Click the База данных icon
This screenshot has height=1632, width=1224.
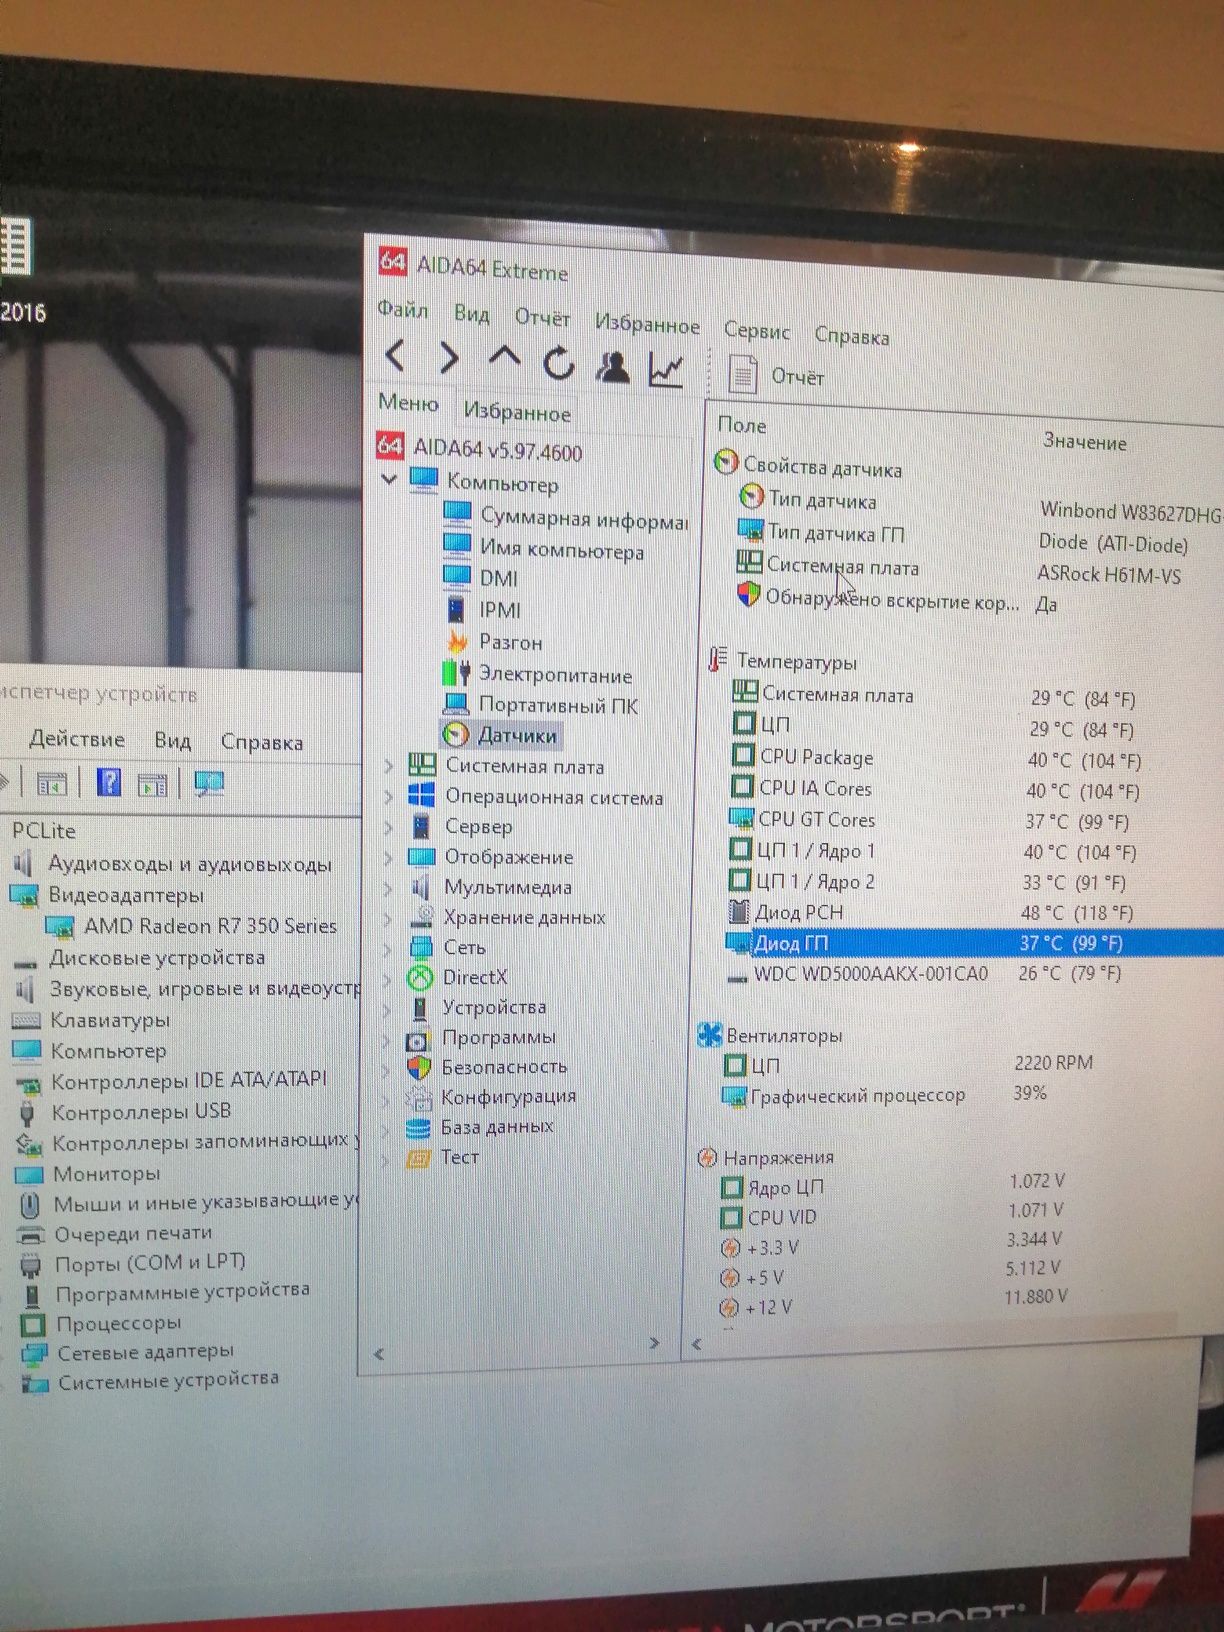coord(418,1128)
